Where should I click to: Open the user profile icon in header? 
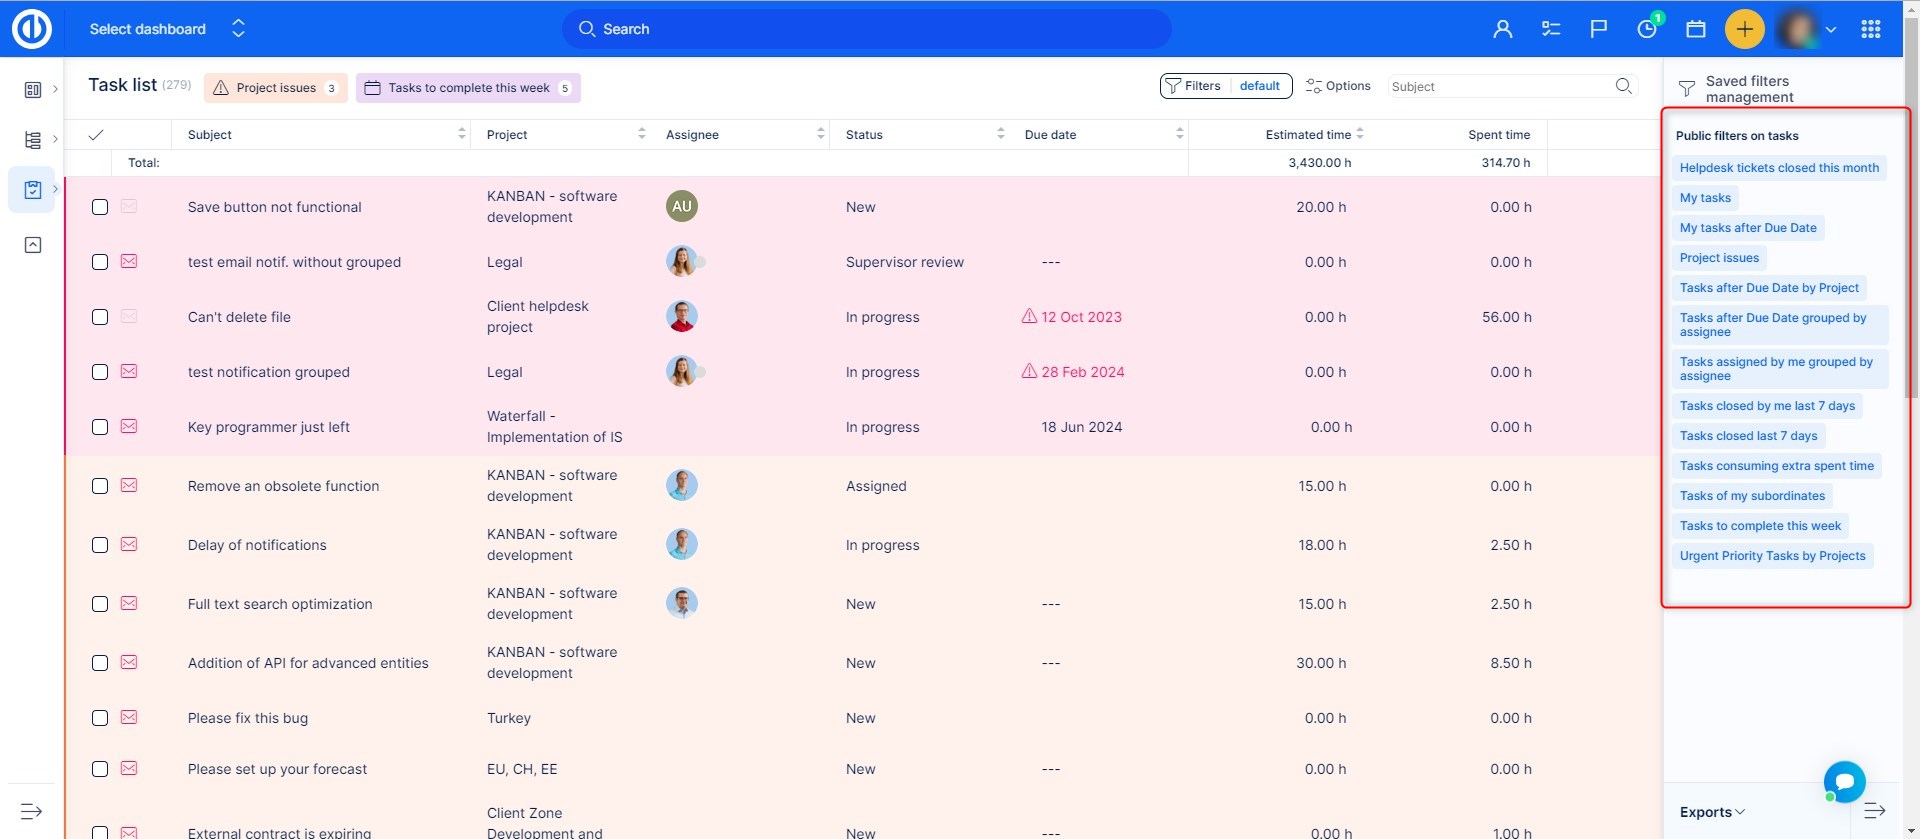pyautogui.click(x=1502, y=29)
